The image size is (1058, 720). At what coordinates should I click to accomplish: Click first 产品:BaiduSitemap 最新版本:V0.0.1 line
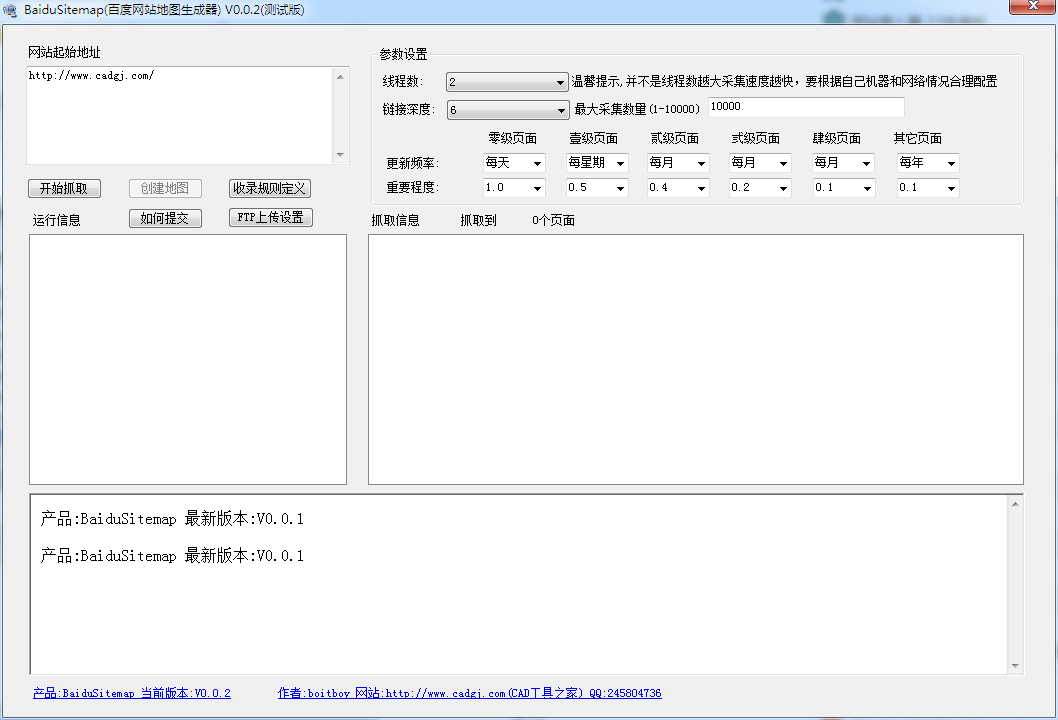click(x=172, y=519)
